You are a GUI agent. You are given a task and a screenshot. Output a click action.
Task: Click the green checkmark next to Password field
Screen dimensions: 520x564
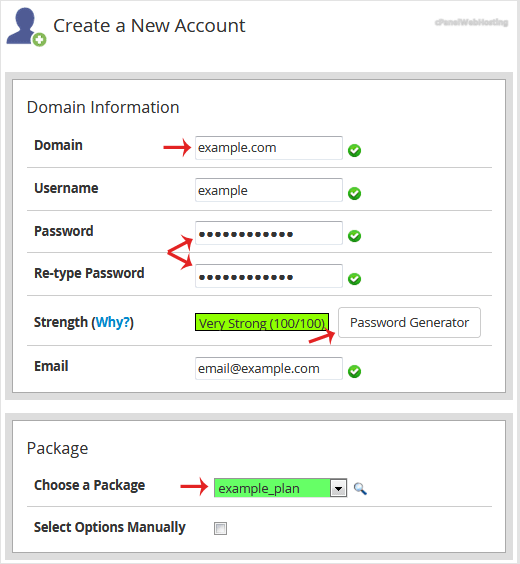point(354,236)
